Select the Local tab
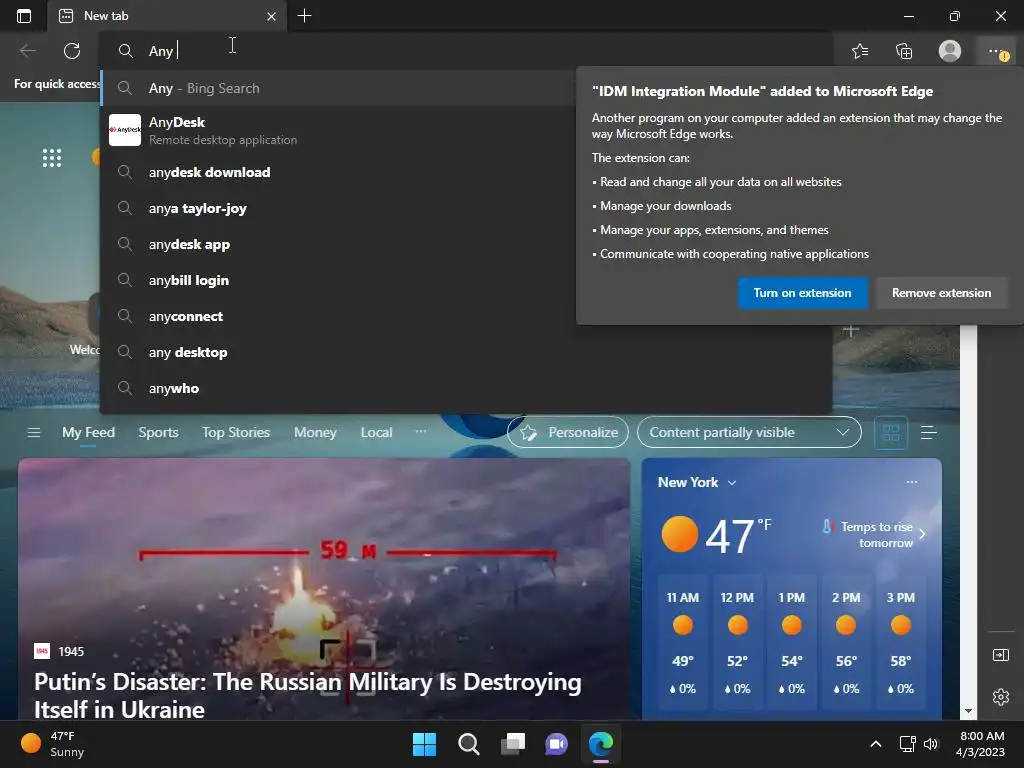This screenshot has height=768, width=1024. pos(376,432)
